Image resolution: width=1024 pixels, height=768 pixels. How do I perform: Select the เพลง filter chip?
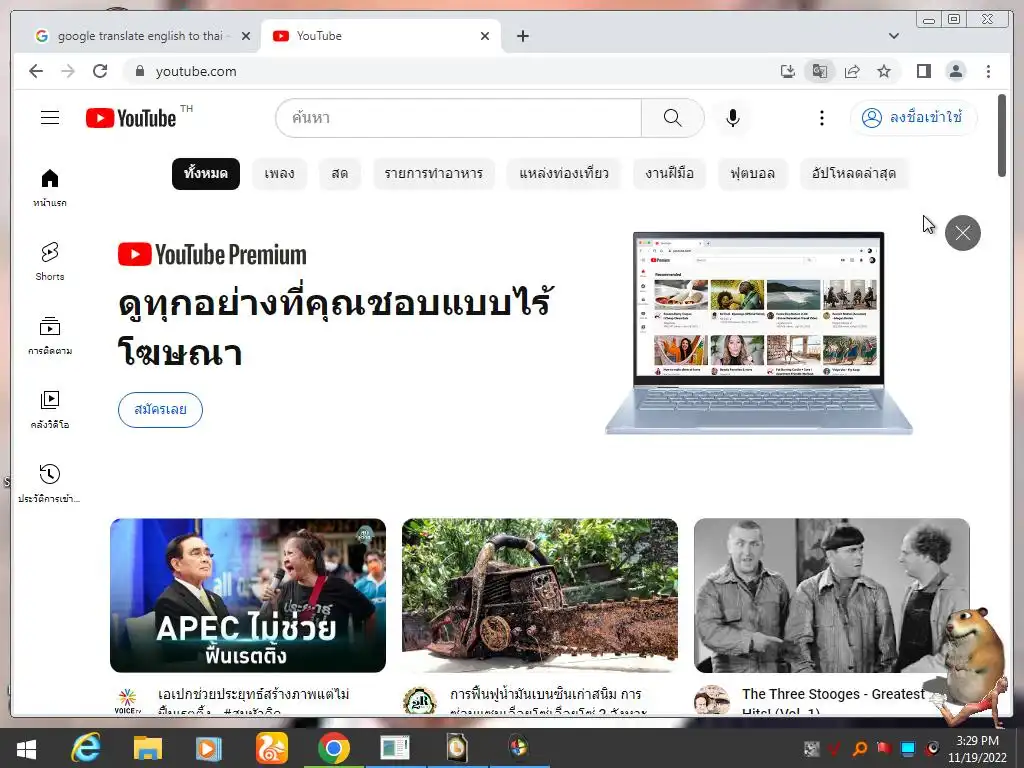pyautogui.click(x=279, y=174)
